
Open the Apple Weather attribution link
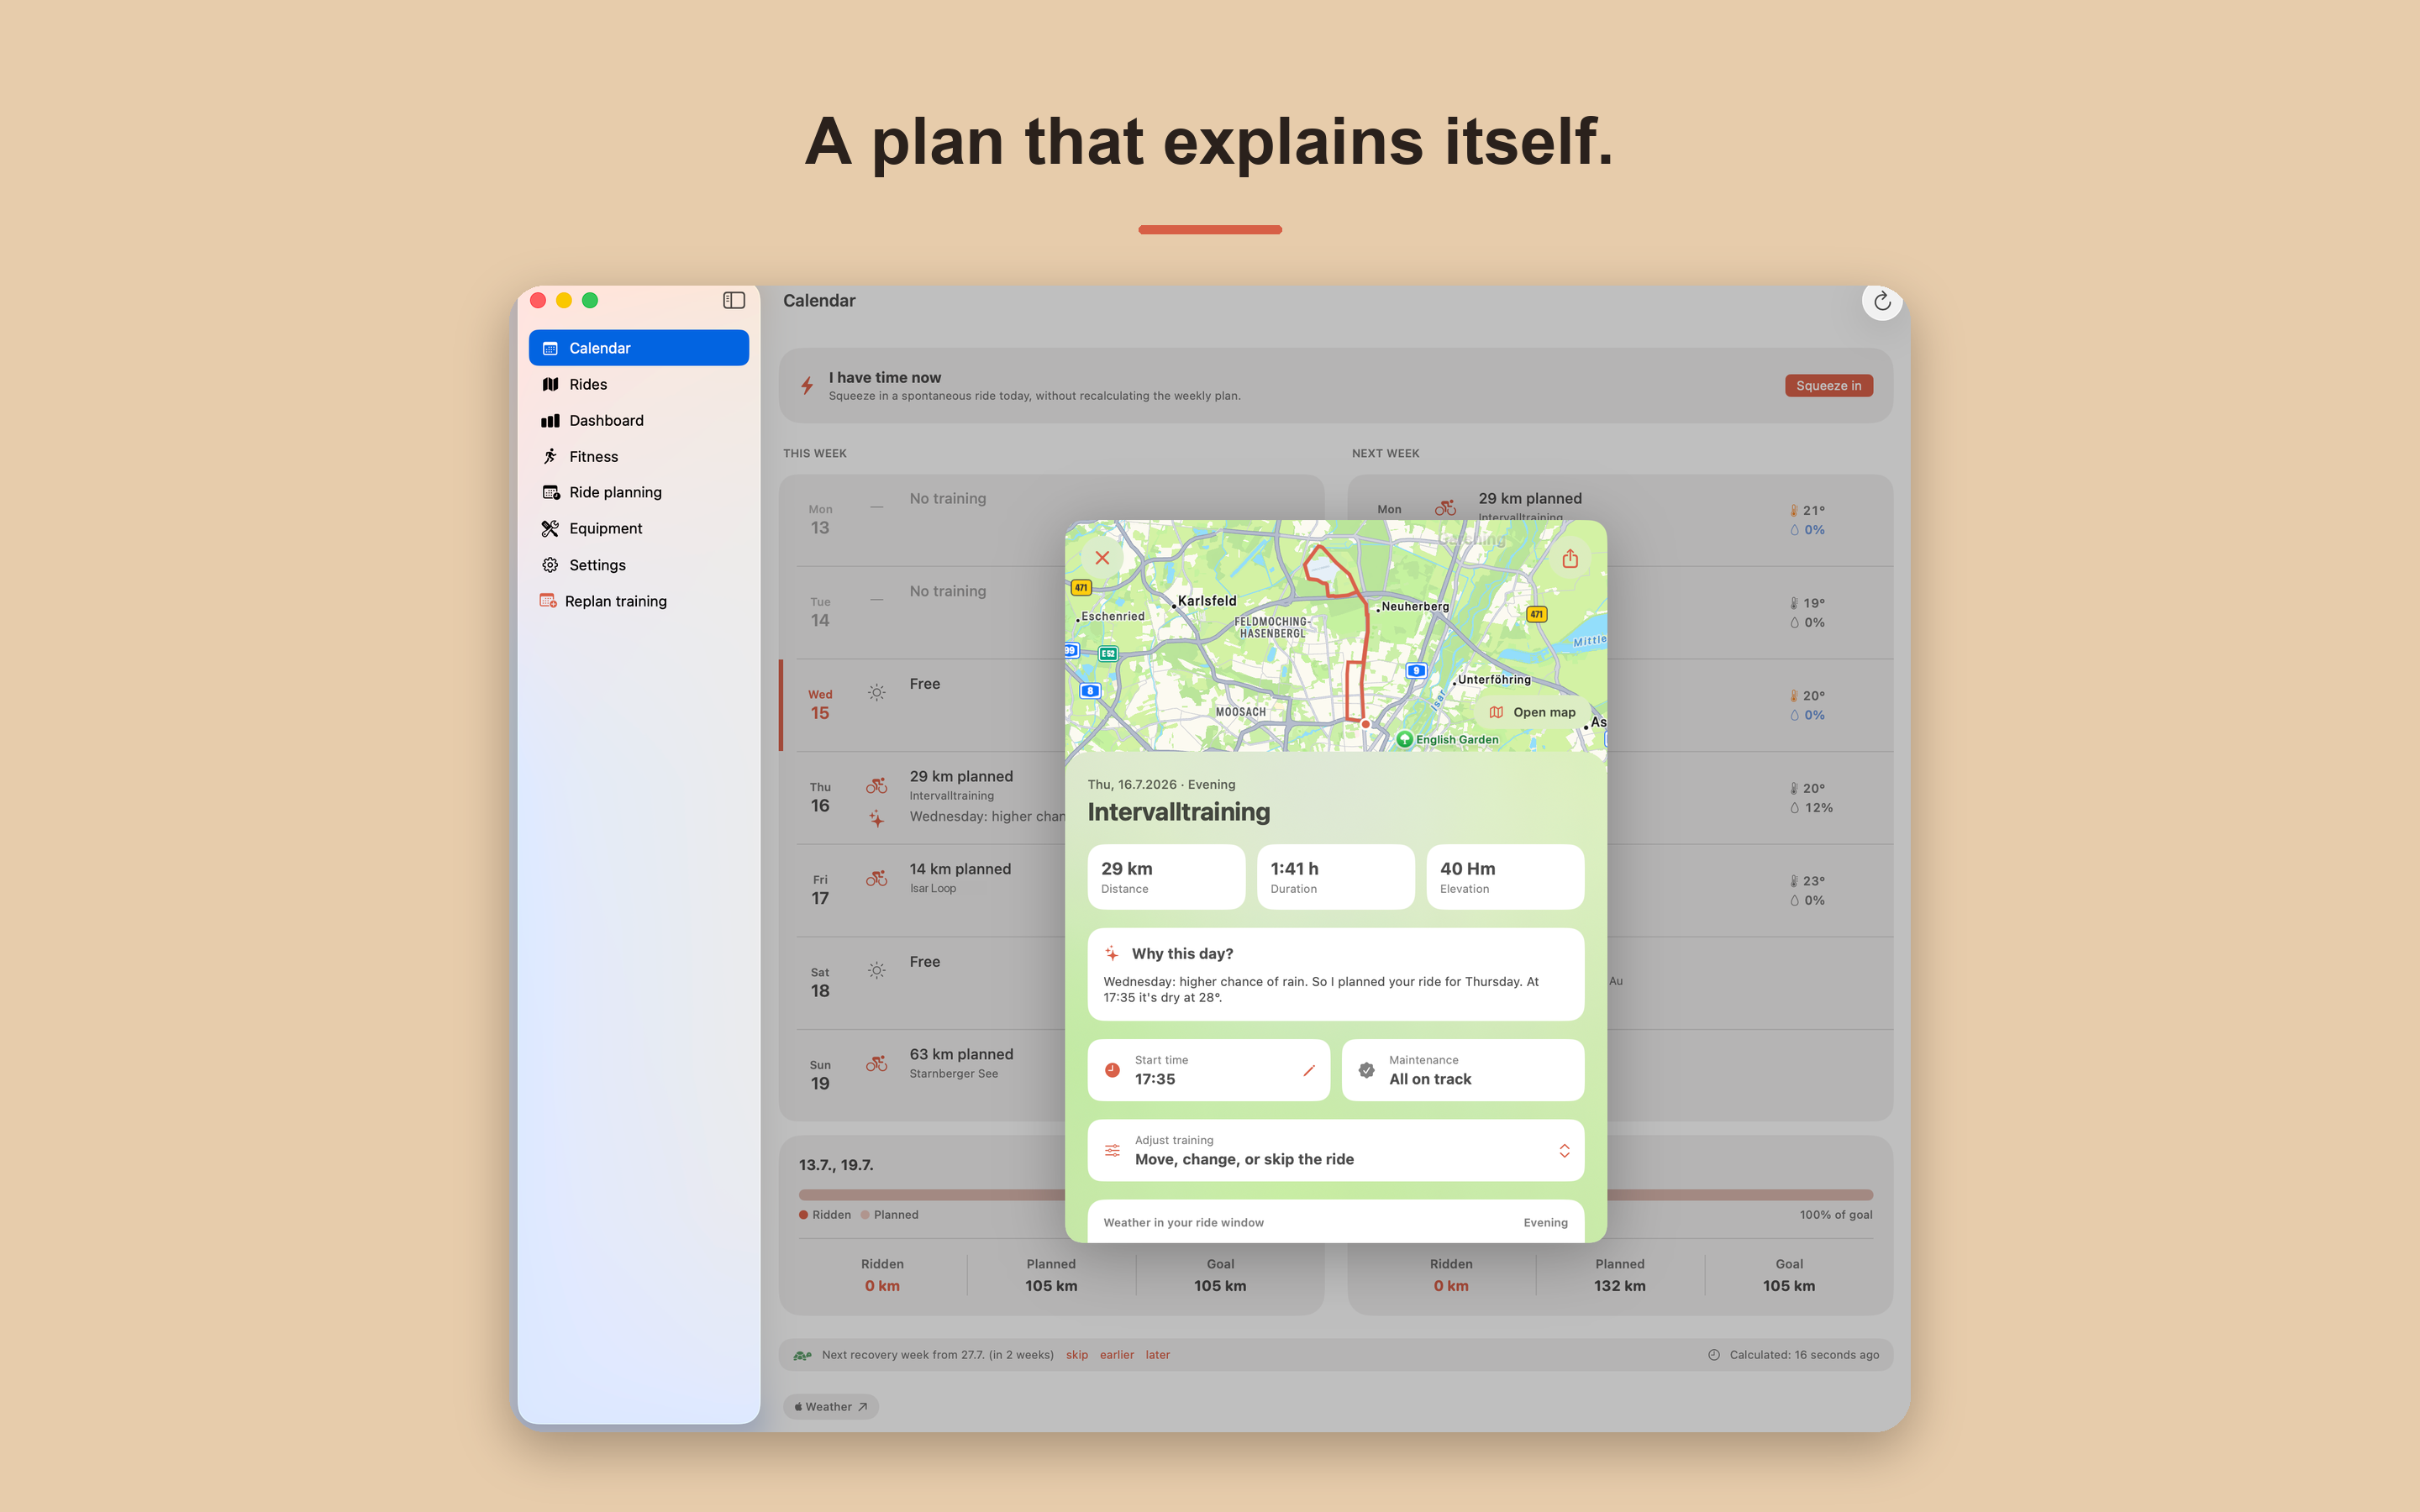(x=831, y=1407)
